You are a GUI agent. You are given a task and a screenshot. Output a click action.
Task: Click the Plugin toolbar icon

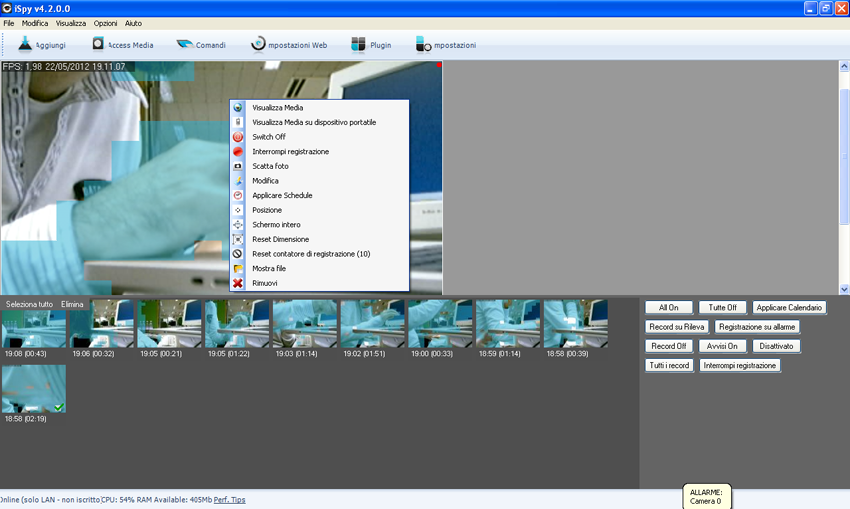pyautogui.click(x=358, y=44)
